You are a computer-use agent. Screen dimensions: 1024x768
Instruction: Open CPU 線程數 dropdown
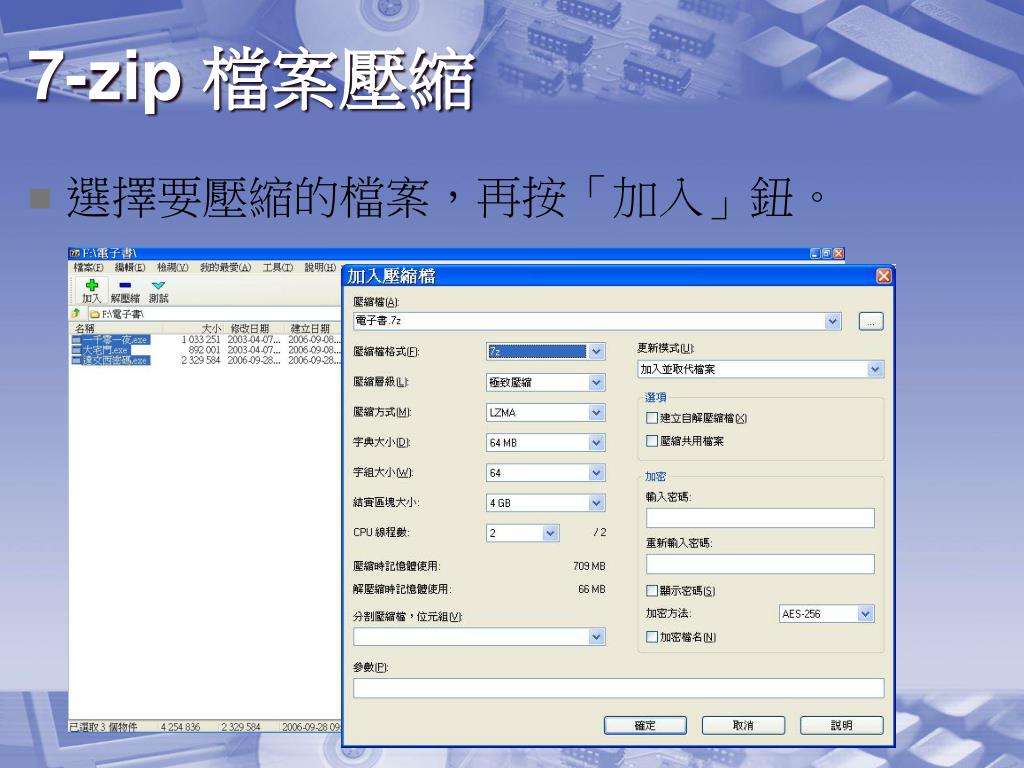[550, 533]
